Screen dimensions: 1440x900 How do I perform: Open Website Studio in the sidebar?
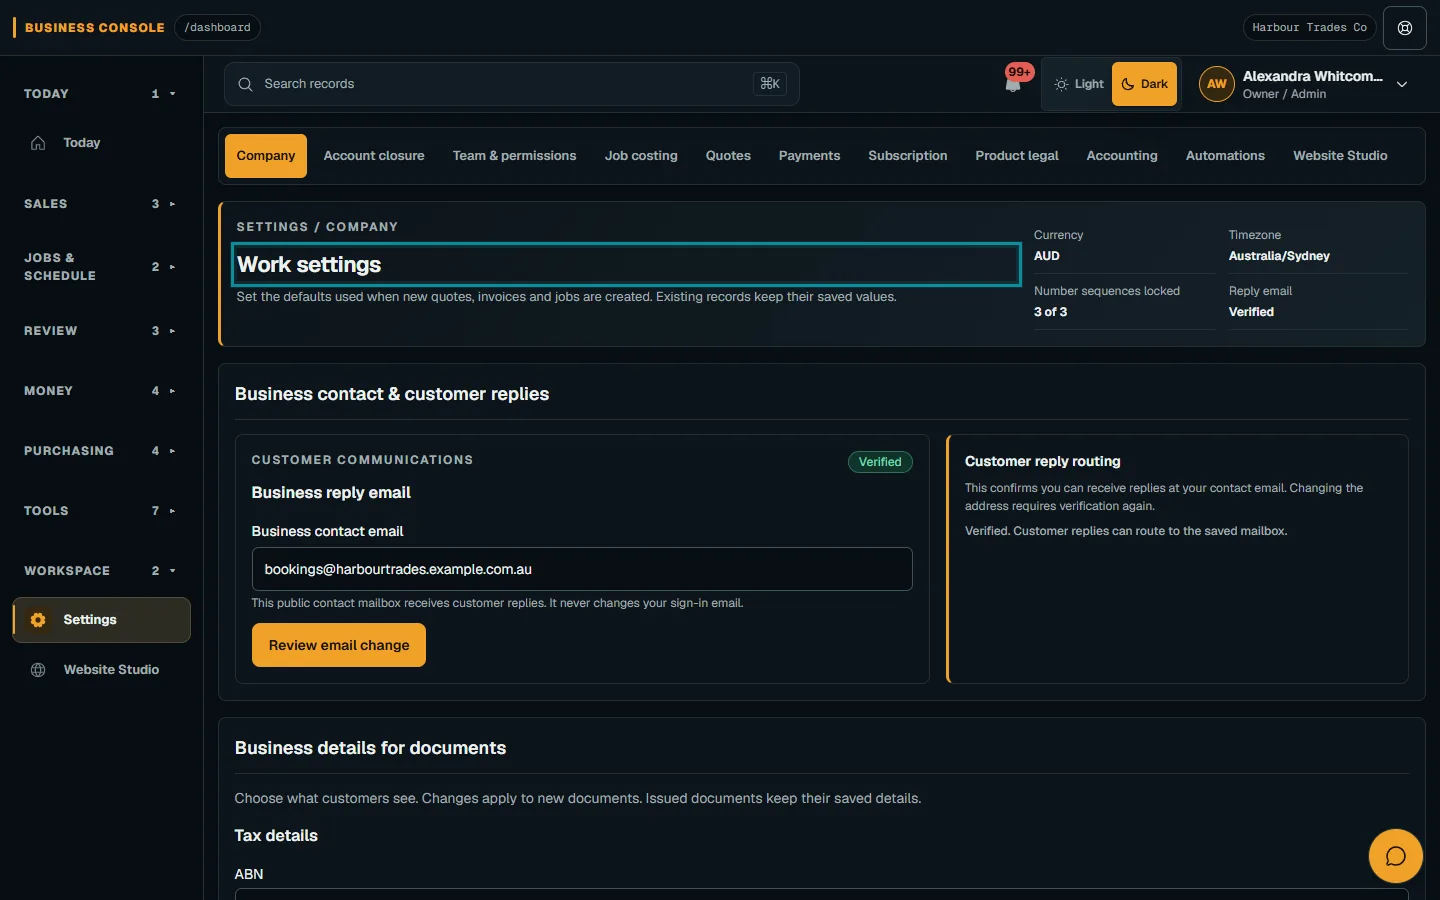pos(102,670)
